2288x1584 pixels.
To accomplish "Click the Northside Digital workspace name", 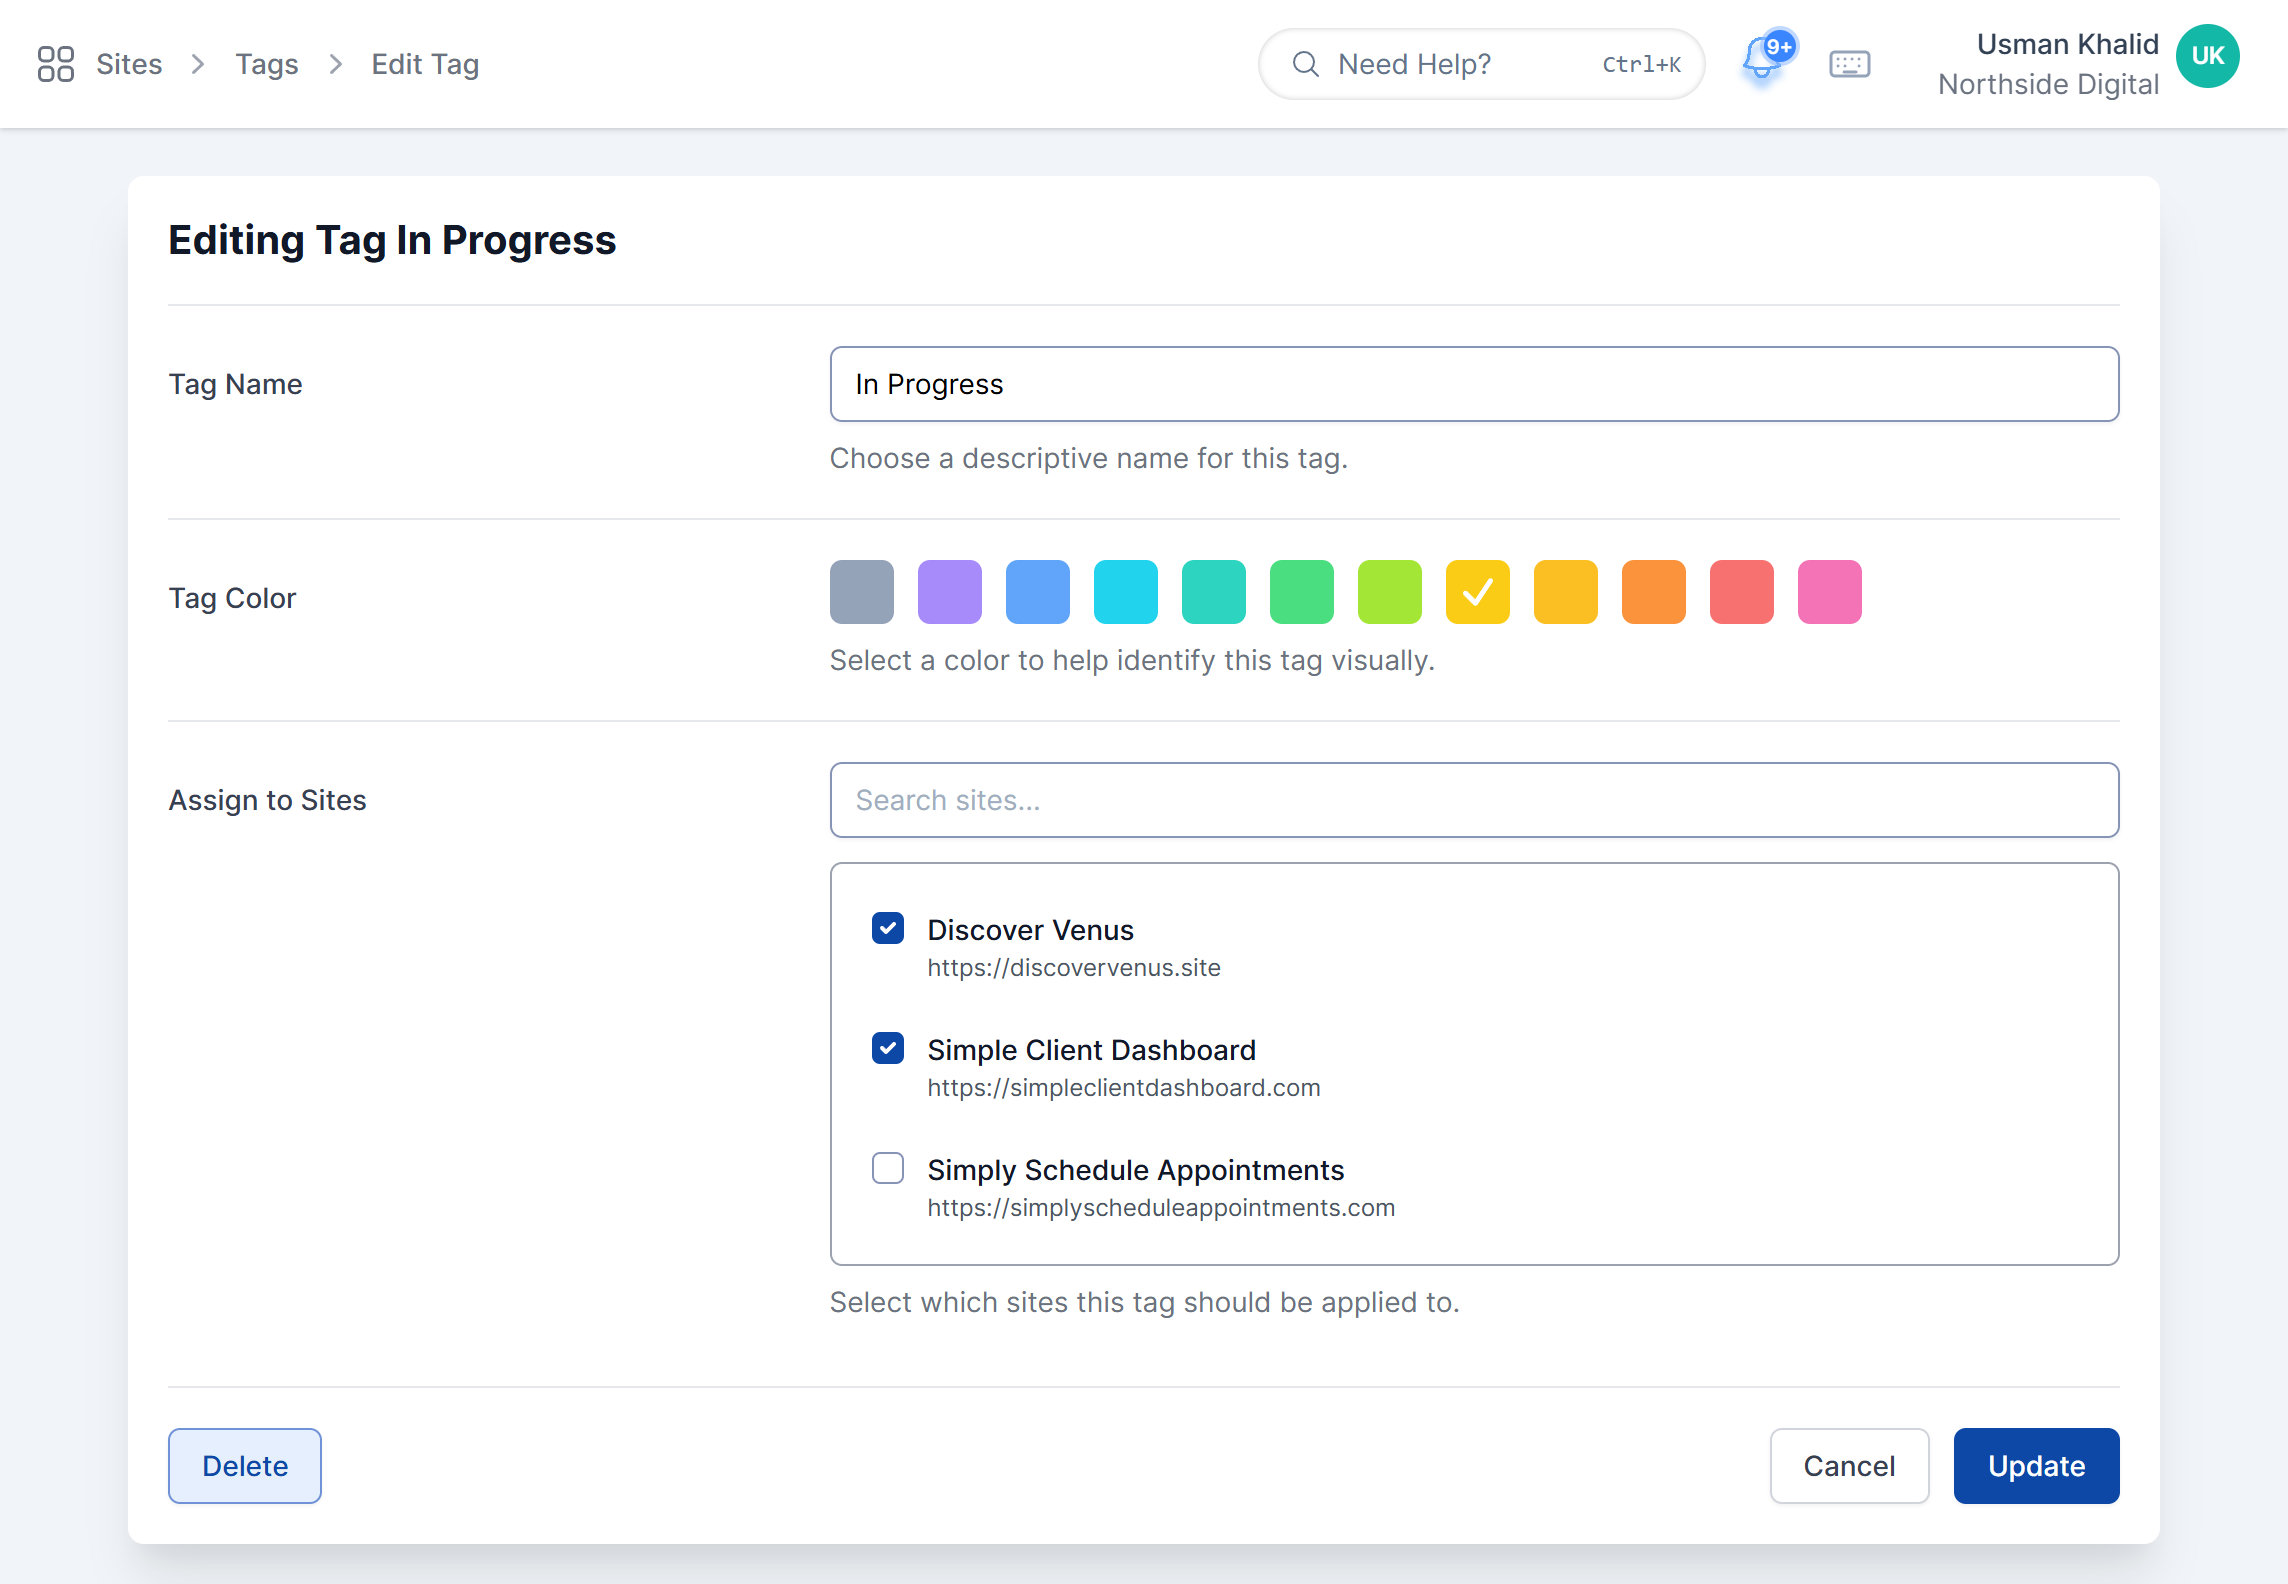I will coord(2048,84).
